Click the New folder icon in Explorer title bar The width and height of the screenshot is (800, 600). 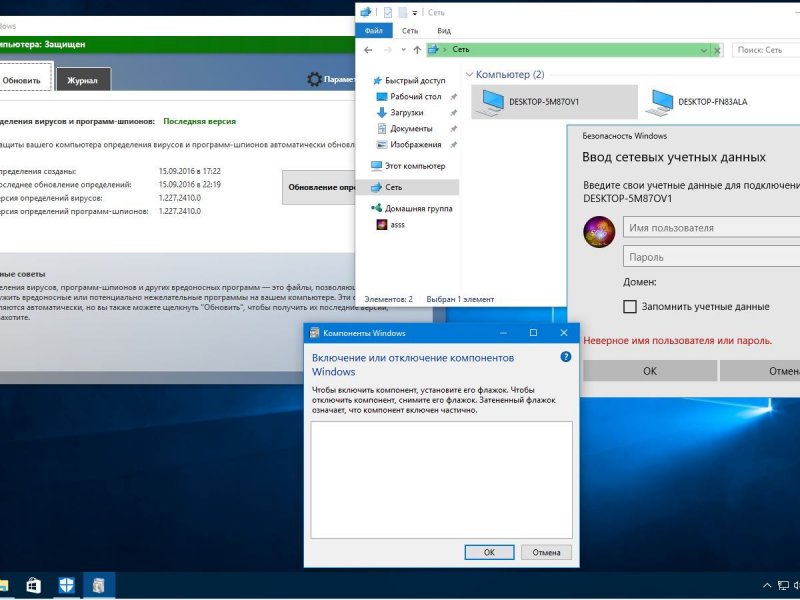[403, 12]
